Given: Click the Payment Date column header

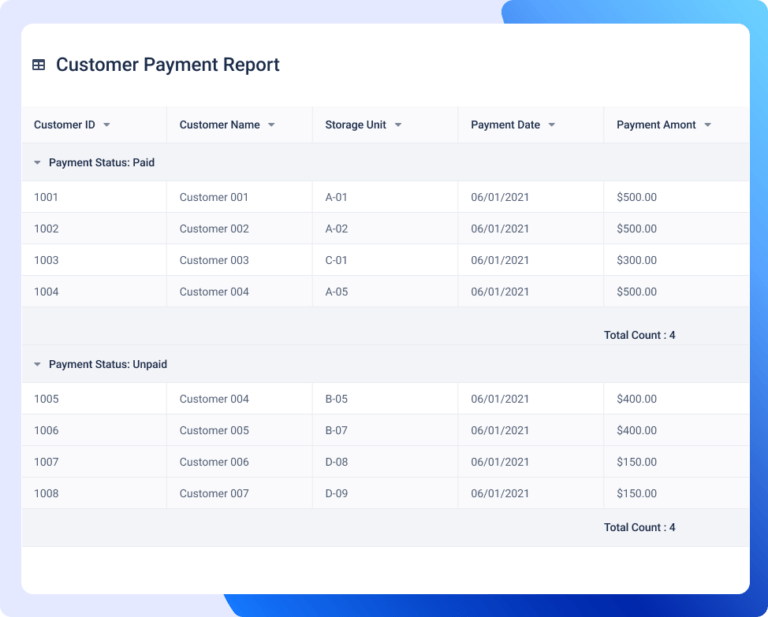Looking at the screenshot, I should coord(531,125).
